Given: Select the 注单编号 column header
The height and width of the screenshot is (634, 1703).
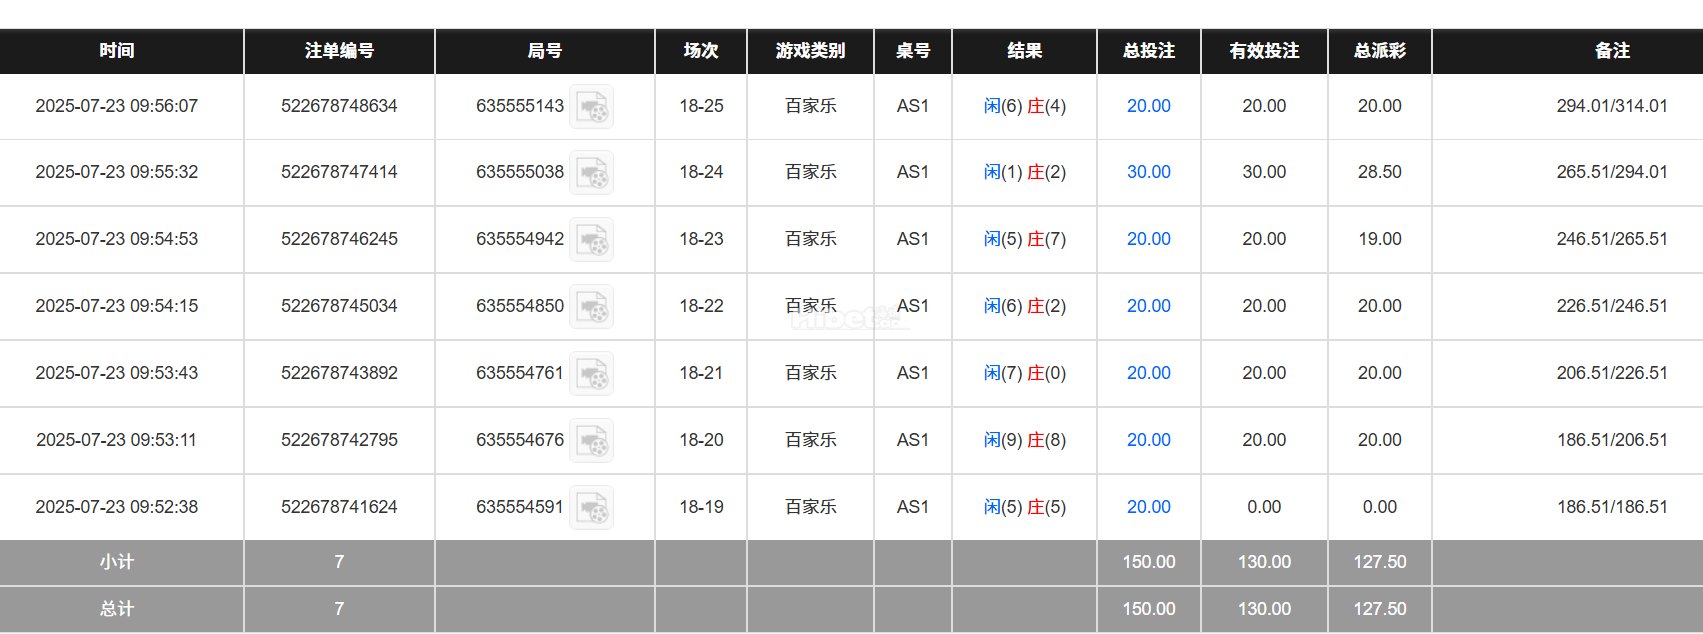Looking at the screenshot, I should [338, 51].
